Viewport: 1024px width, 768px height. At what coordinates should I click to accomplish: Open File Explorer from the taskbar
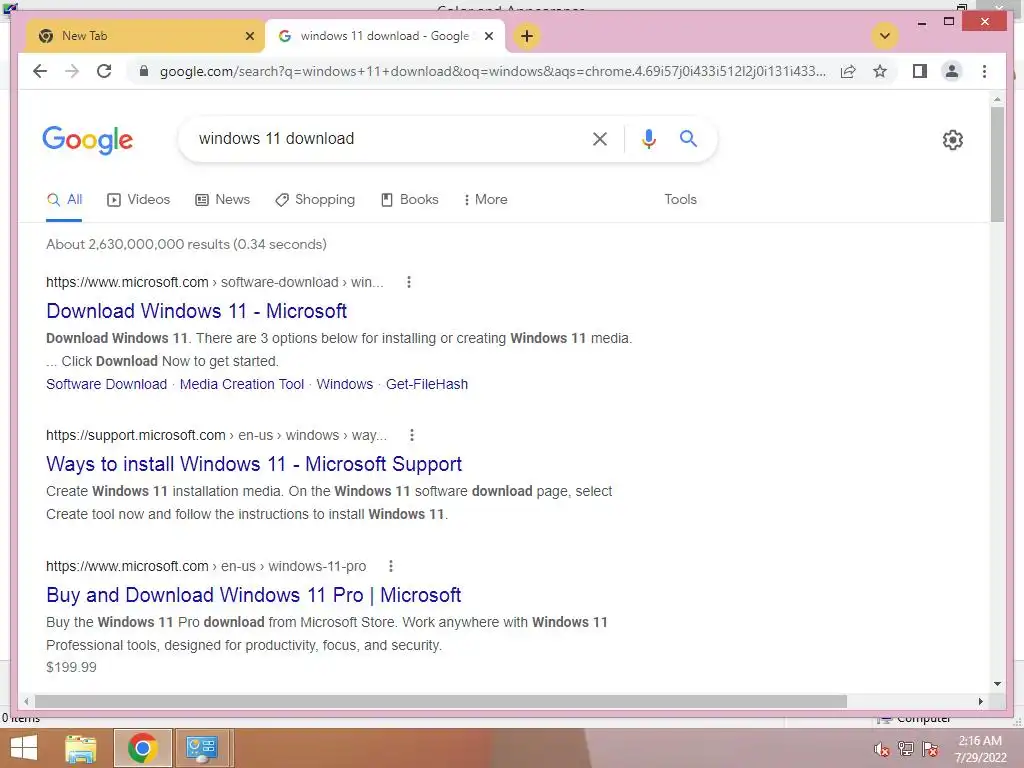(81, 748)
